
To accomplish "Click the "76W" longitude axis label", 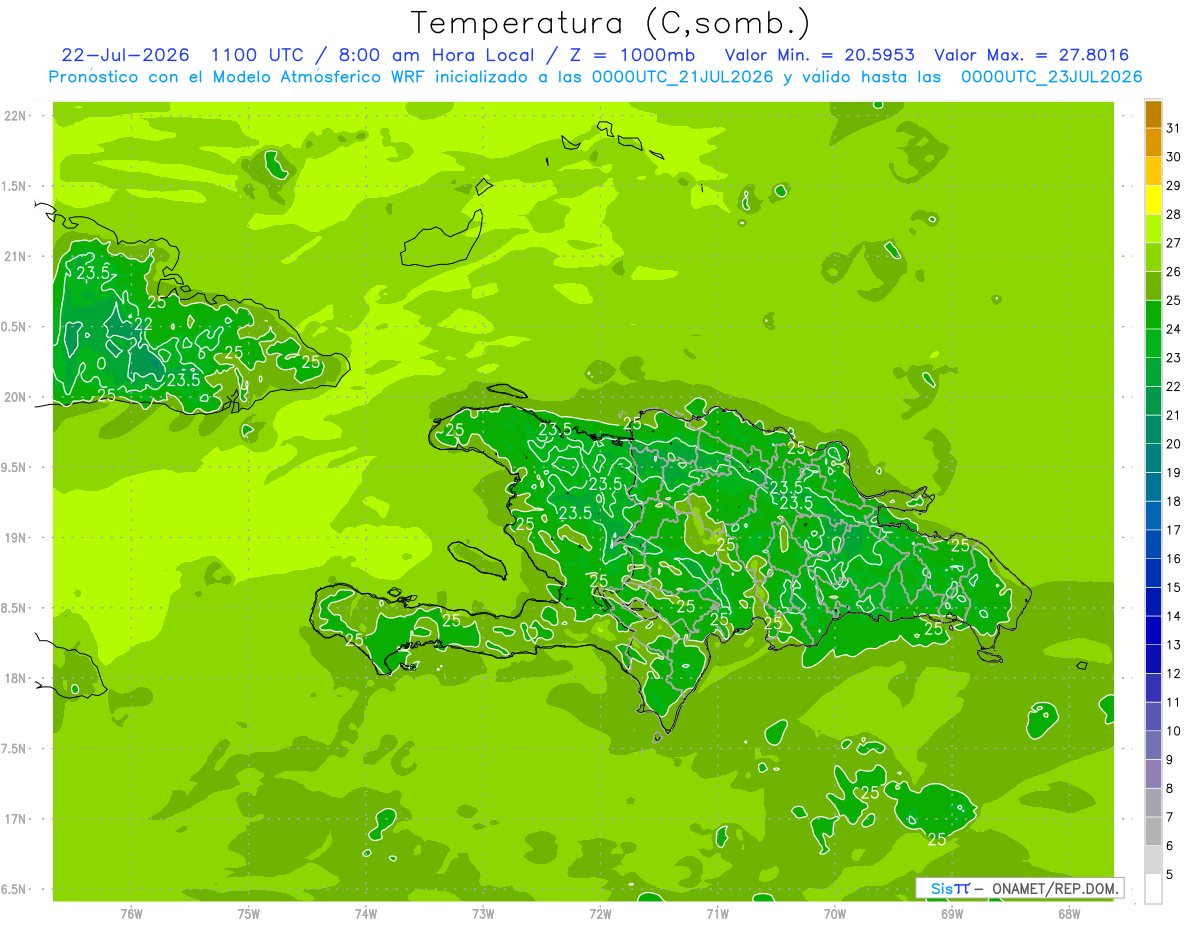I will tap(131, 913).
